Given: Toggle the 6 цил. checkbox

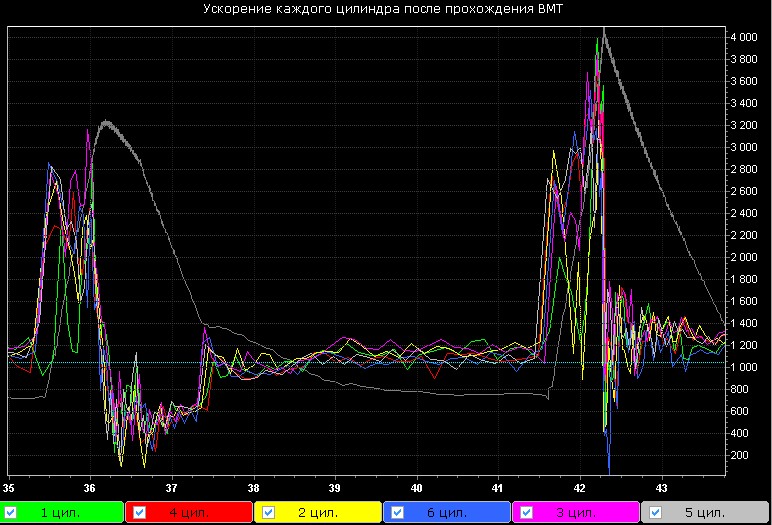Looking at the screenshot, I should coord(397,513).
